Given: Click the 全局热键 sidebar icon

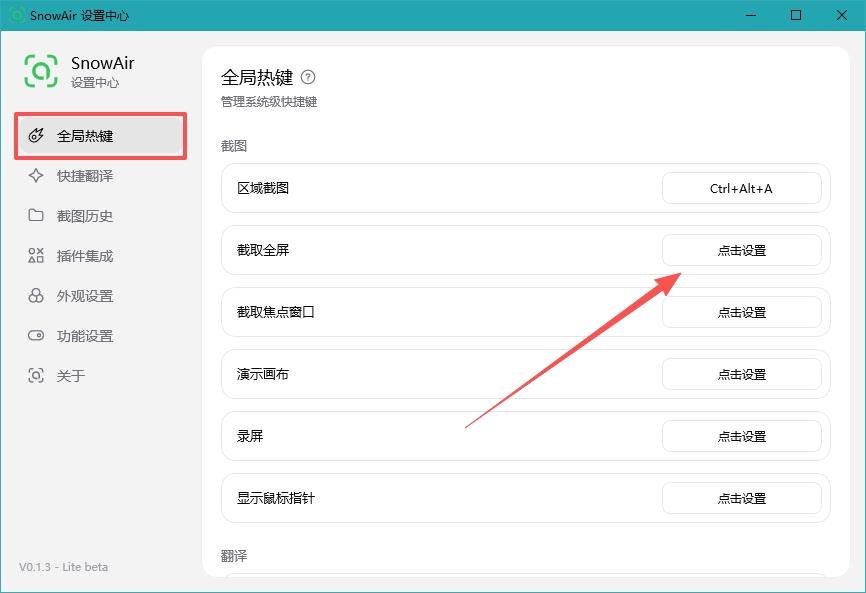Looking at the screenshot, I should coord(36,135).
